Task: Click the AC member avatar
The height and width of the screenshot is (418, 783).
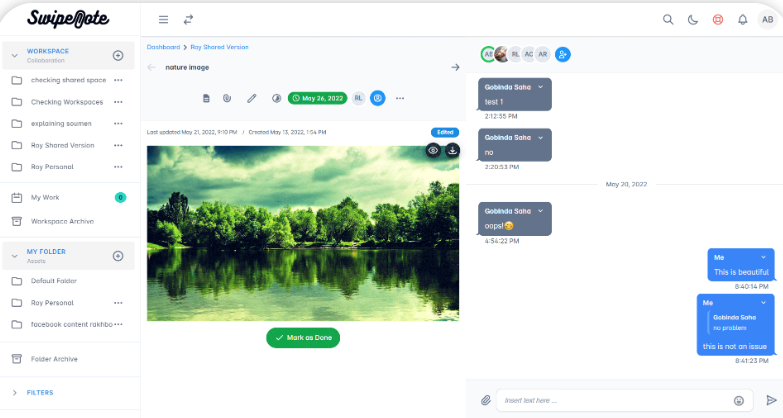Action: click(528, 54)
